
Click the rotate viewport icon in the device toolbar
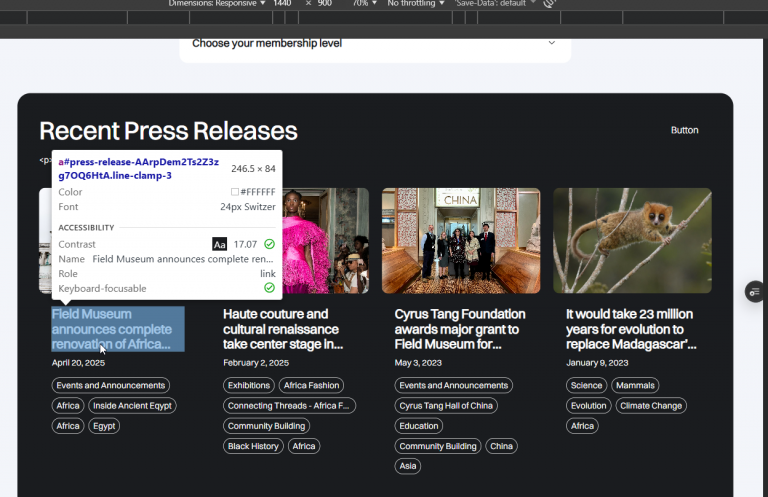(550, 3)
